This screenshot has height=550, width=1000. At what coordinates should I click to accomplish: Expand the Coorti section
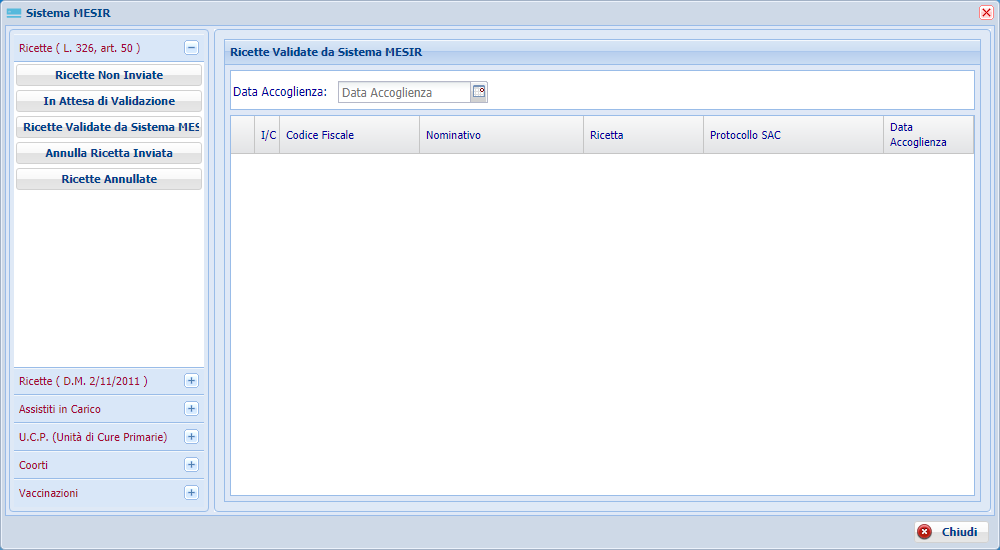(x=191, y=465)
